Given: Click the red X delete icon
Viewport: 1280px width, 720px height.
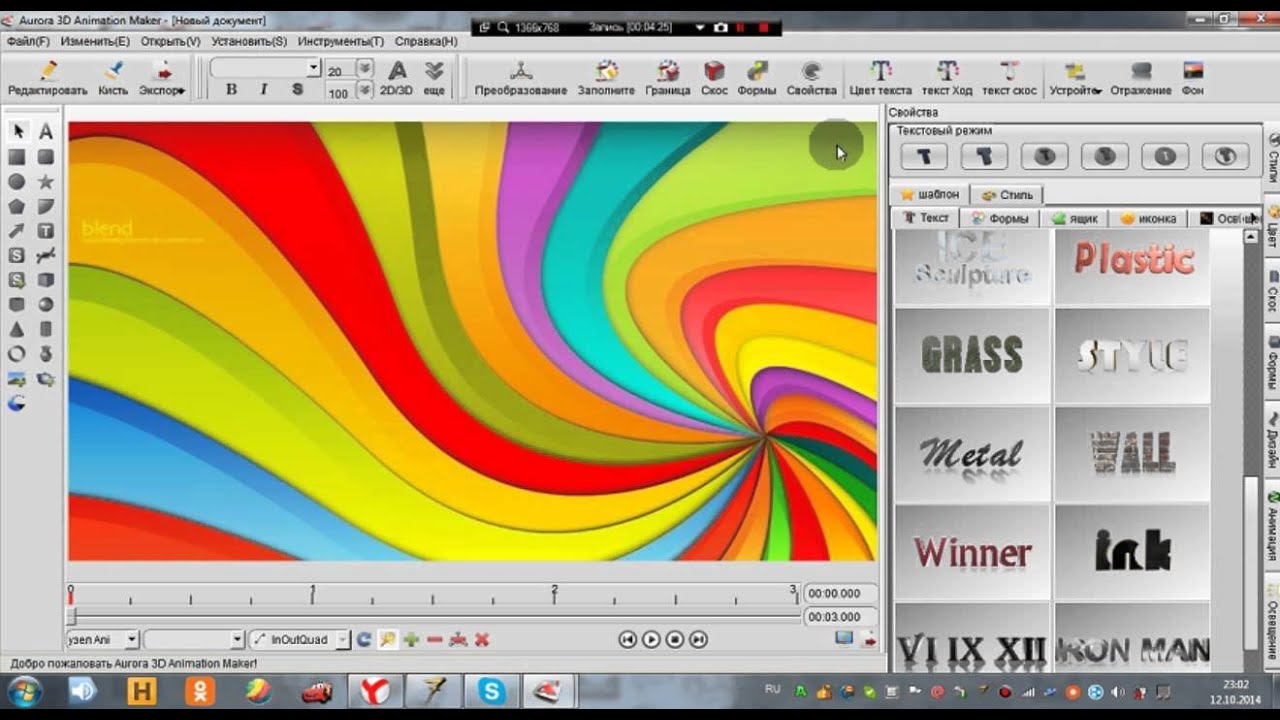Looking at the screenshot, I should pos(482,639).
